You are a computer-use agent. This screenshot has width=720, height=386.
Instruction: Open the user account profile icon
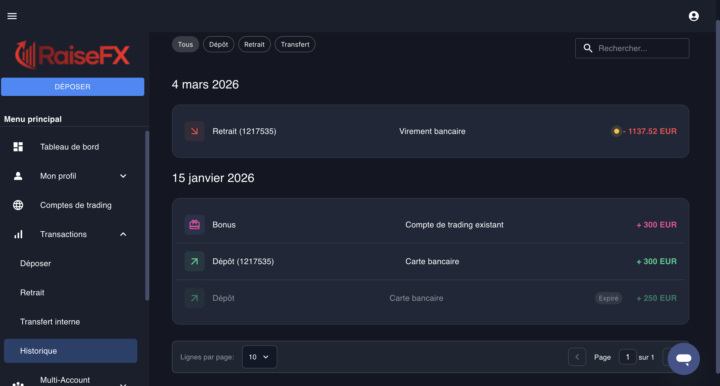point(693,16)
